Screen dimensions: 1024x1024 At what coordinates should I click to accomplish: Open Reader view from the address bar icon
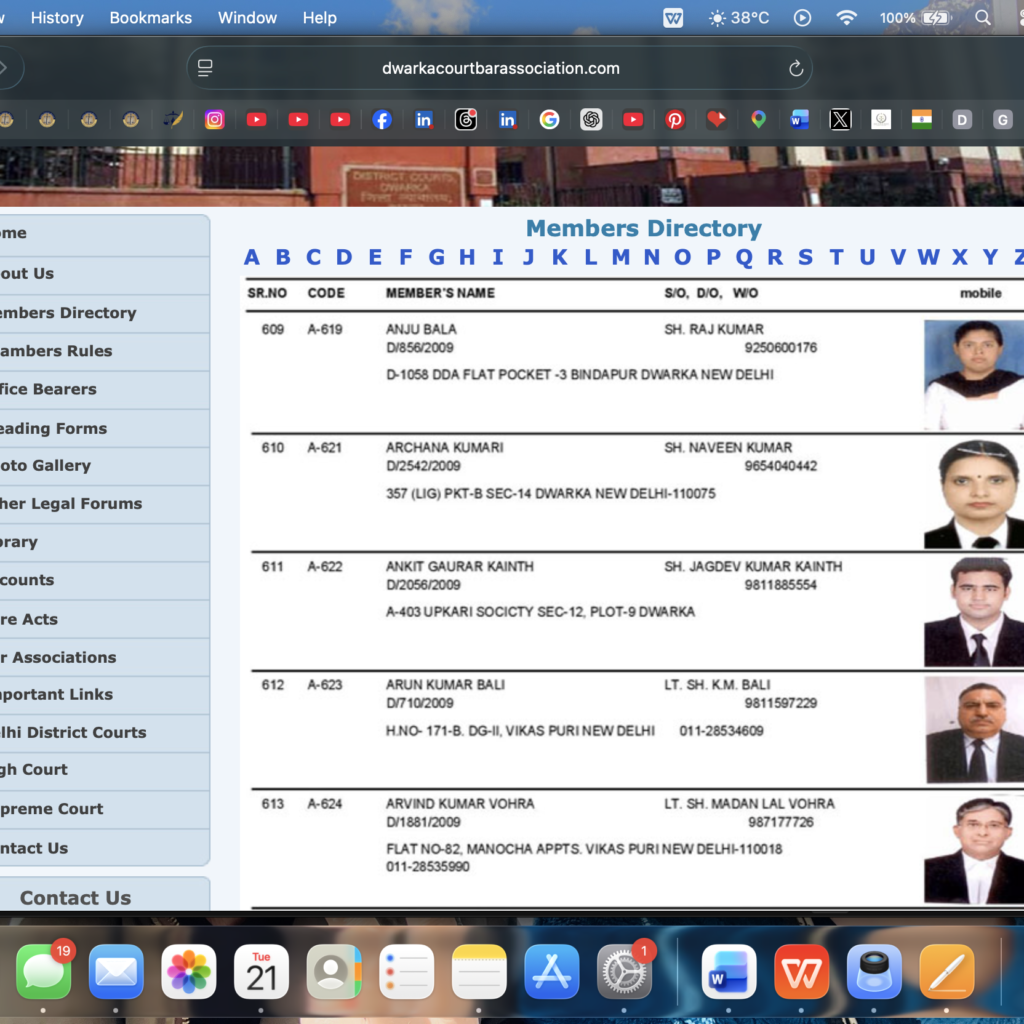point(205,67)
